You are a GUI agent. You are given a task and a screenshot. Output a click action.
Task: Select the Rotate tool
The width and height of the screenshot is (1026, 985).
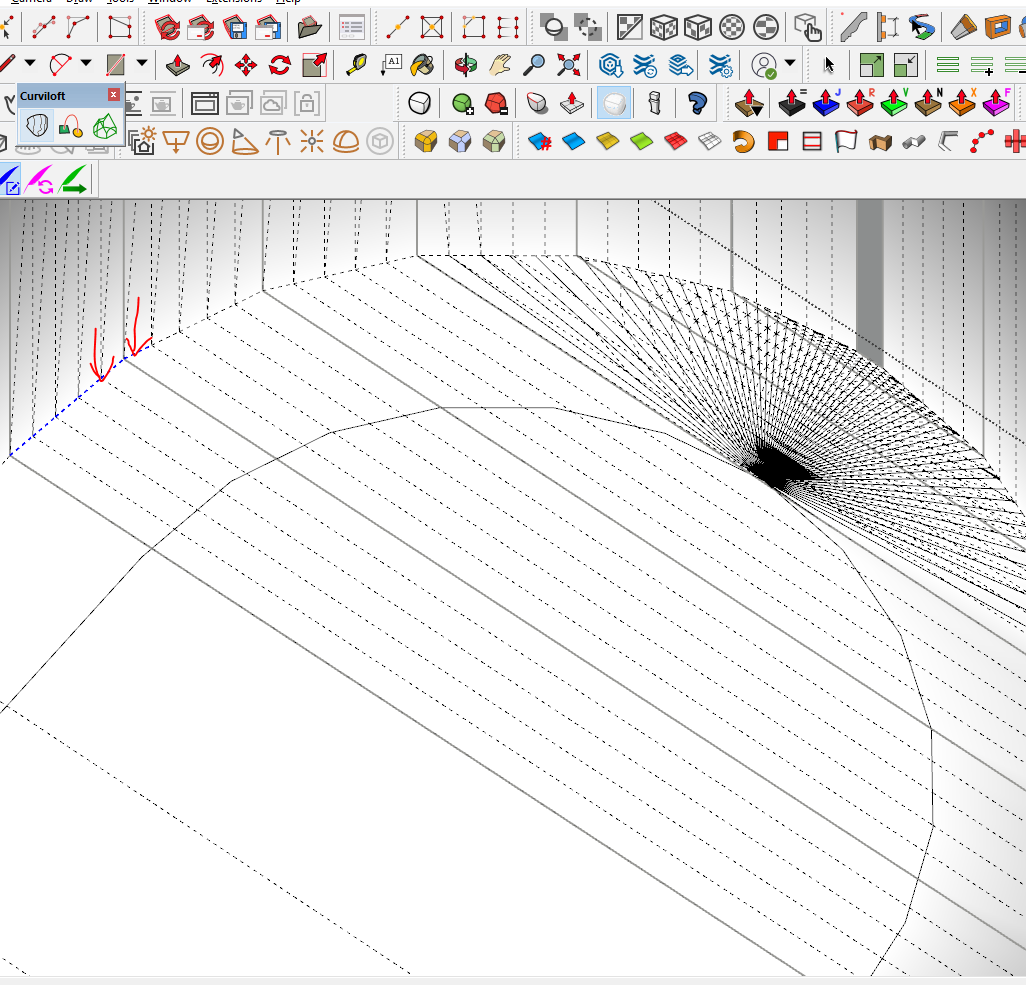(x=279, y=65)
